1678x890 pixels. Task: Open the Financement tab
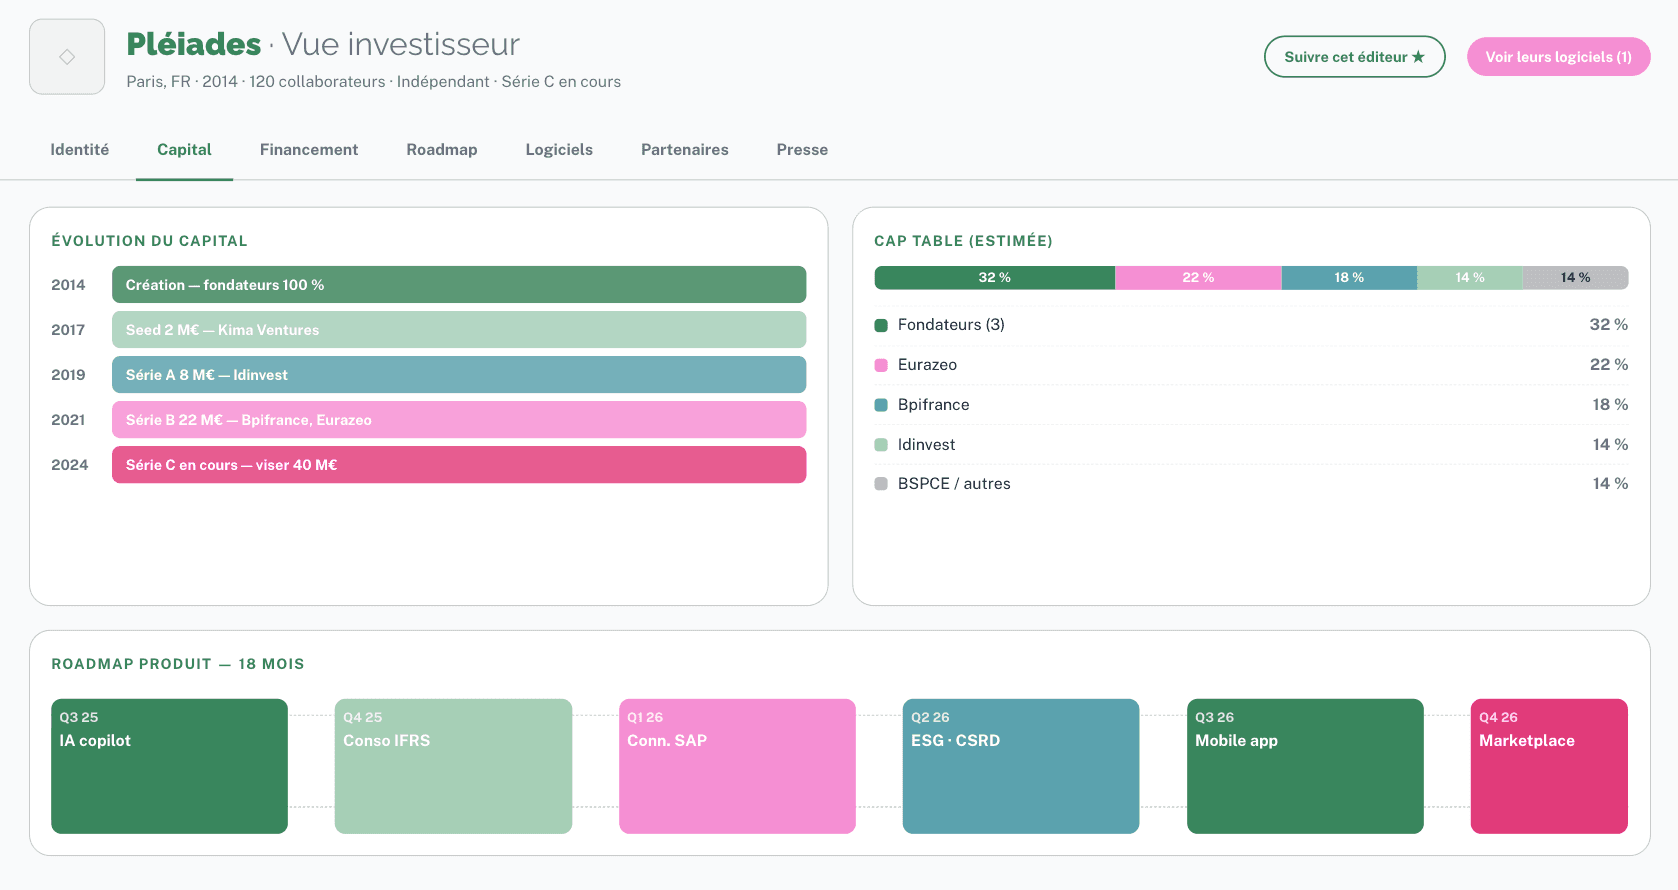[x=309, y=150]
